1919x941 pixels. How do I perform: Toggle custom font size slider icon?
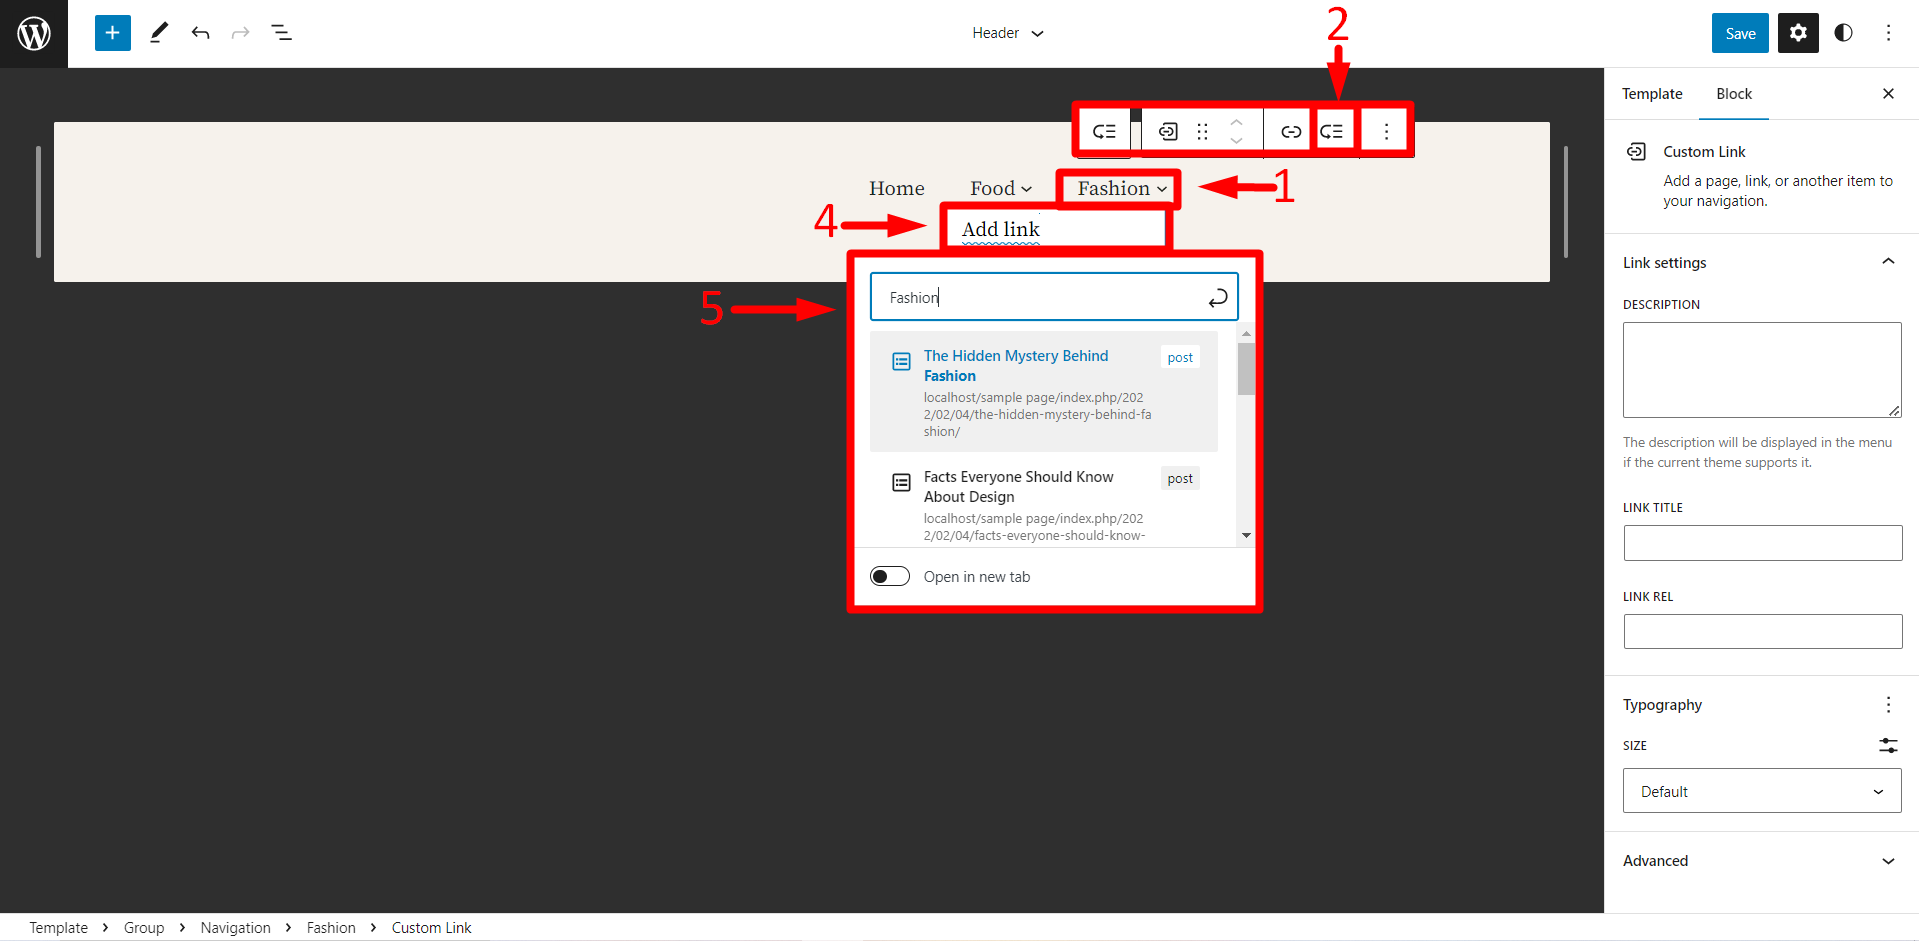(x=1888, y=745)
